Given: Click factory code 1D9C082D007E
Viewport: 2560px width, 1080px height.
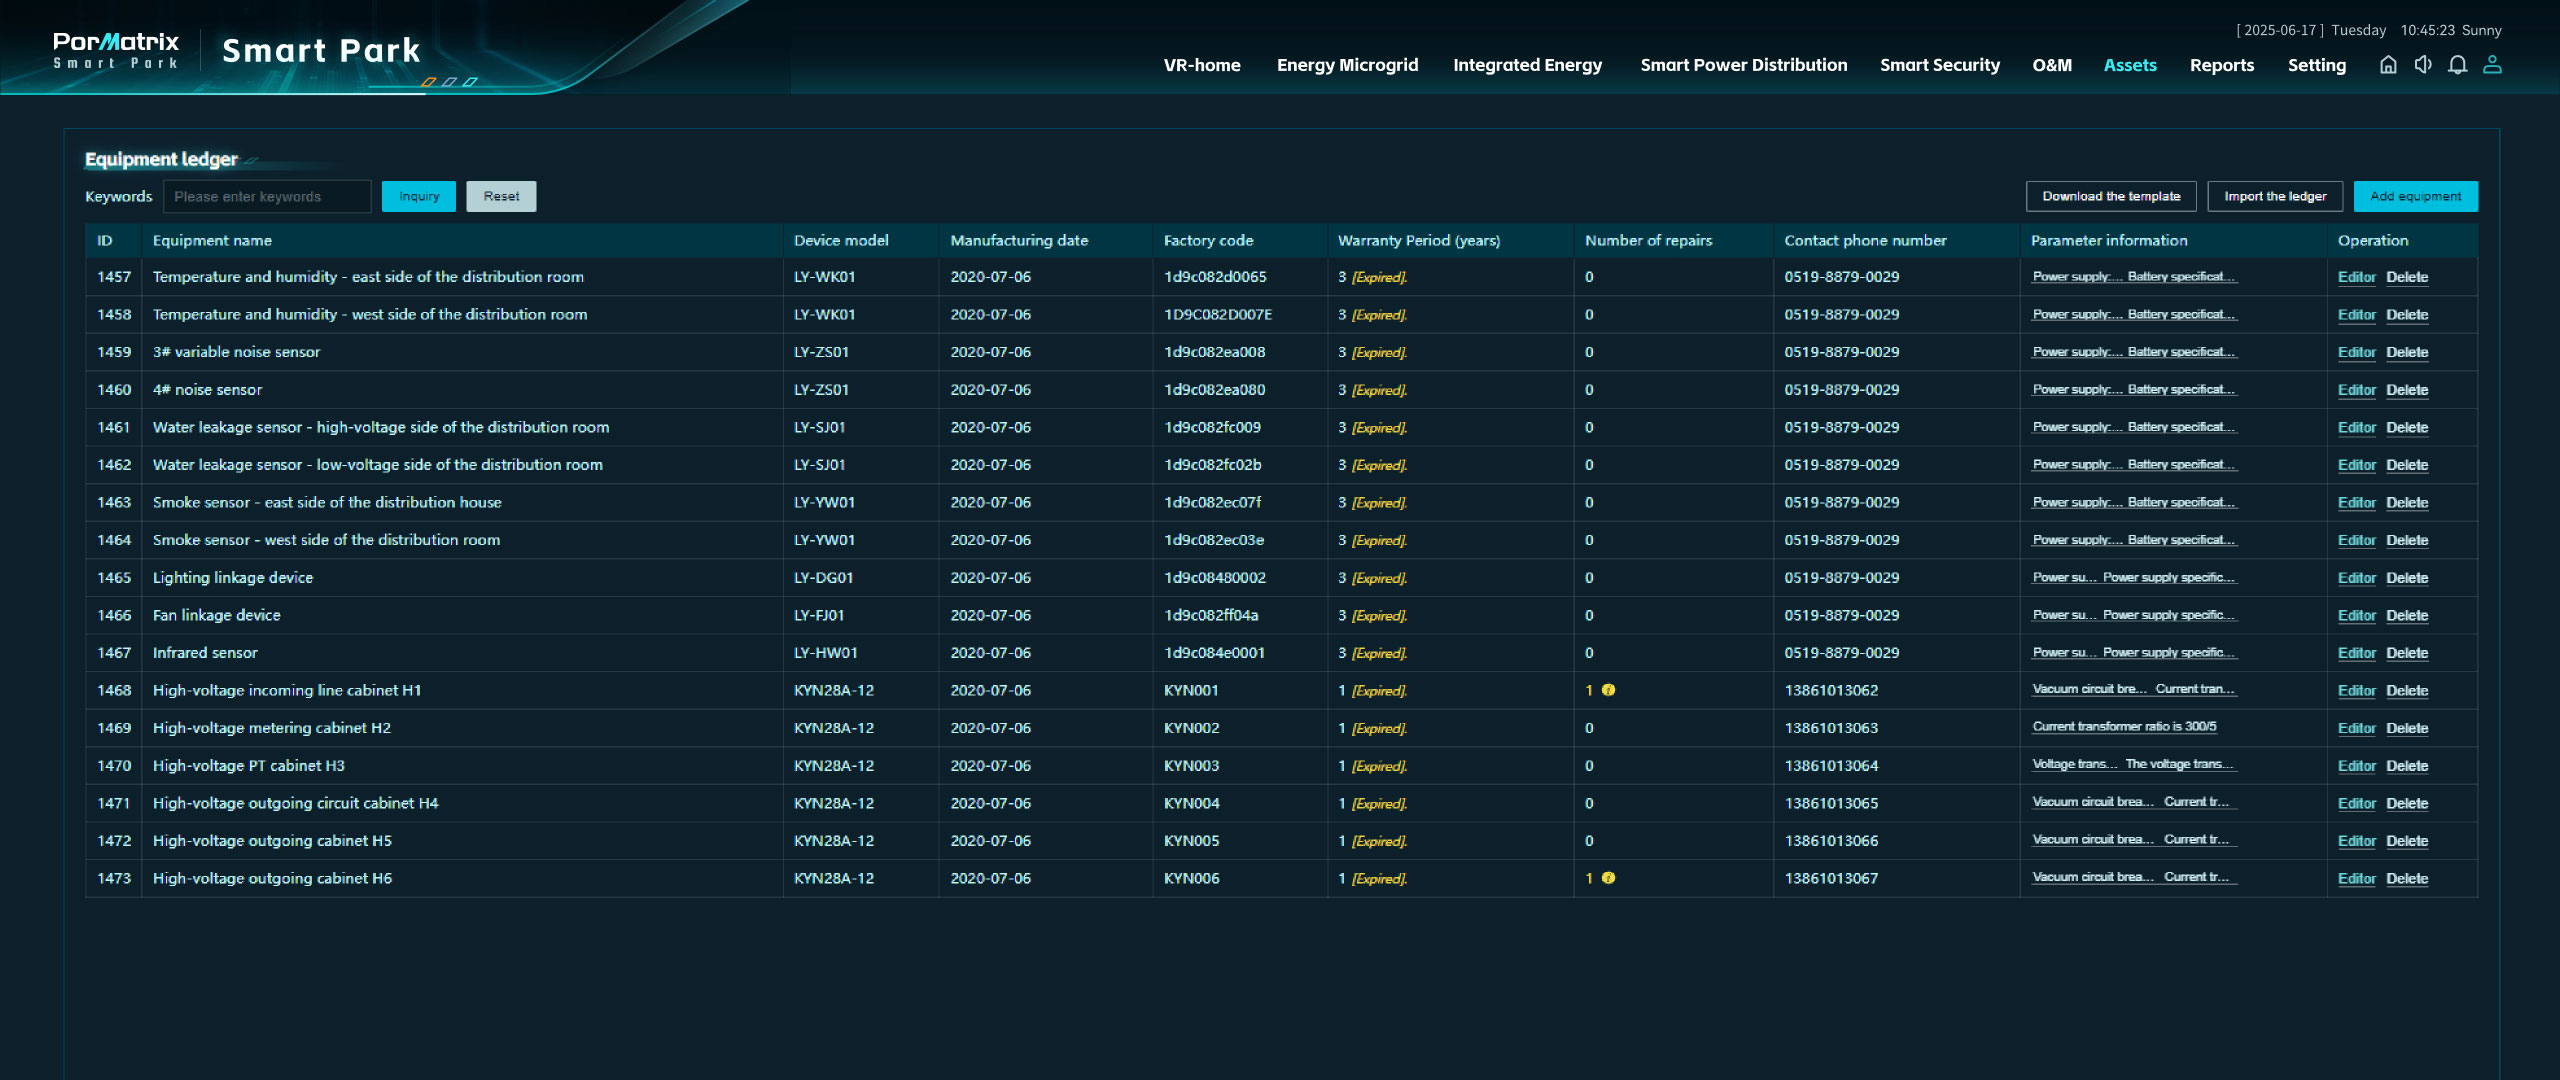Looking at the screenshot, I should [1218, 315].
